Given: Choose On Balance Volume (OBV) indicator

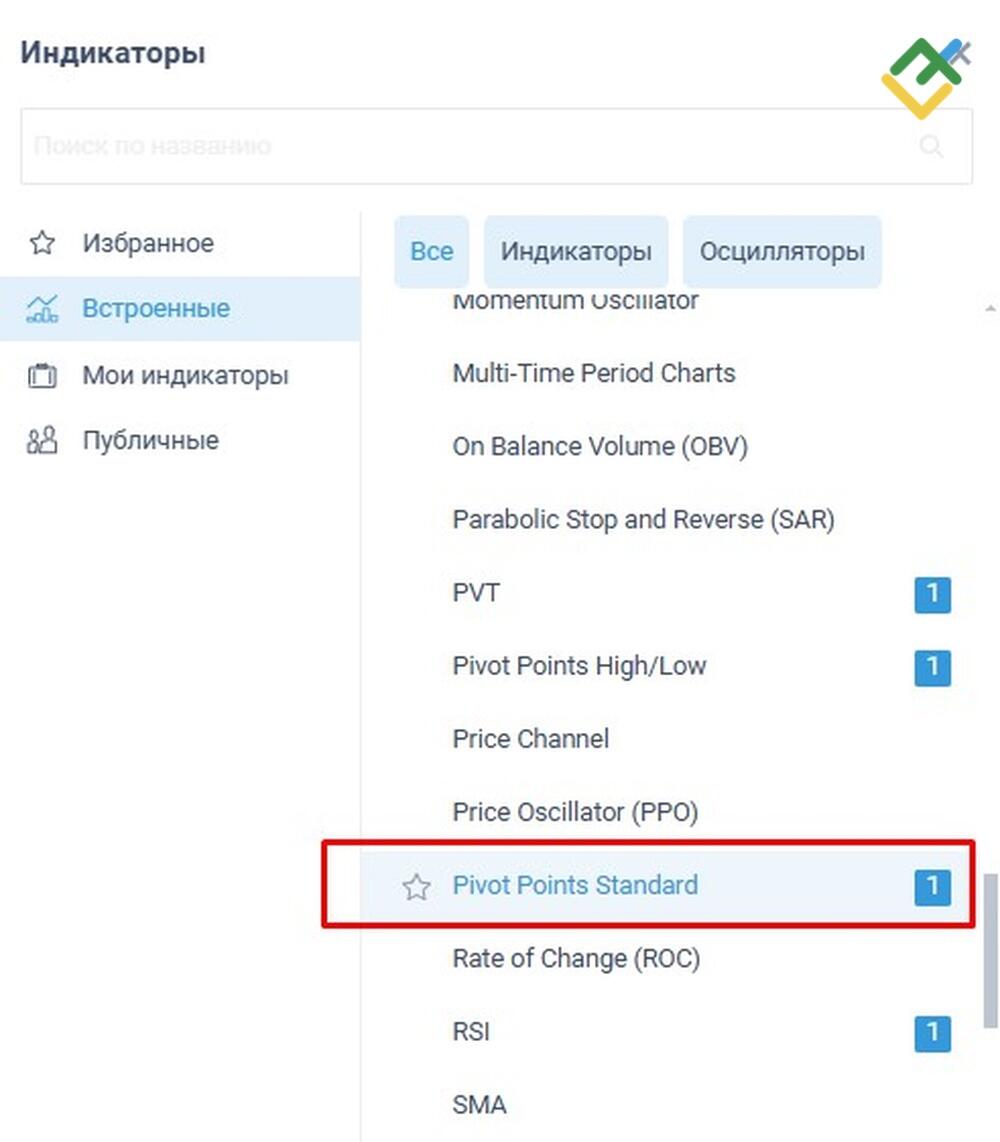Looking at the screenshot, I should 600,447.
